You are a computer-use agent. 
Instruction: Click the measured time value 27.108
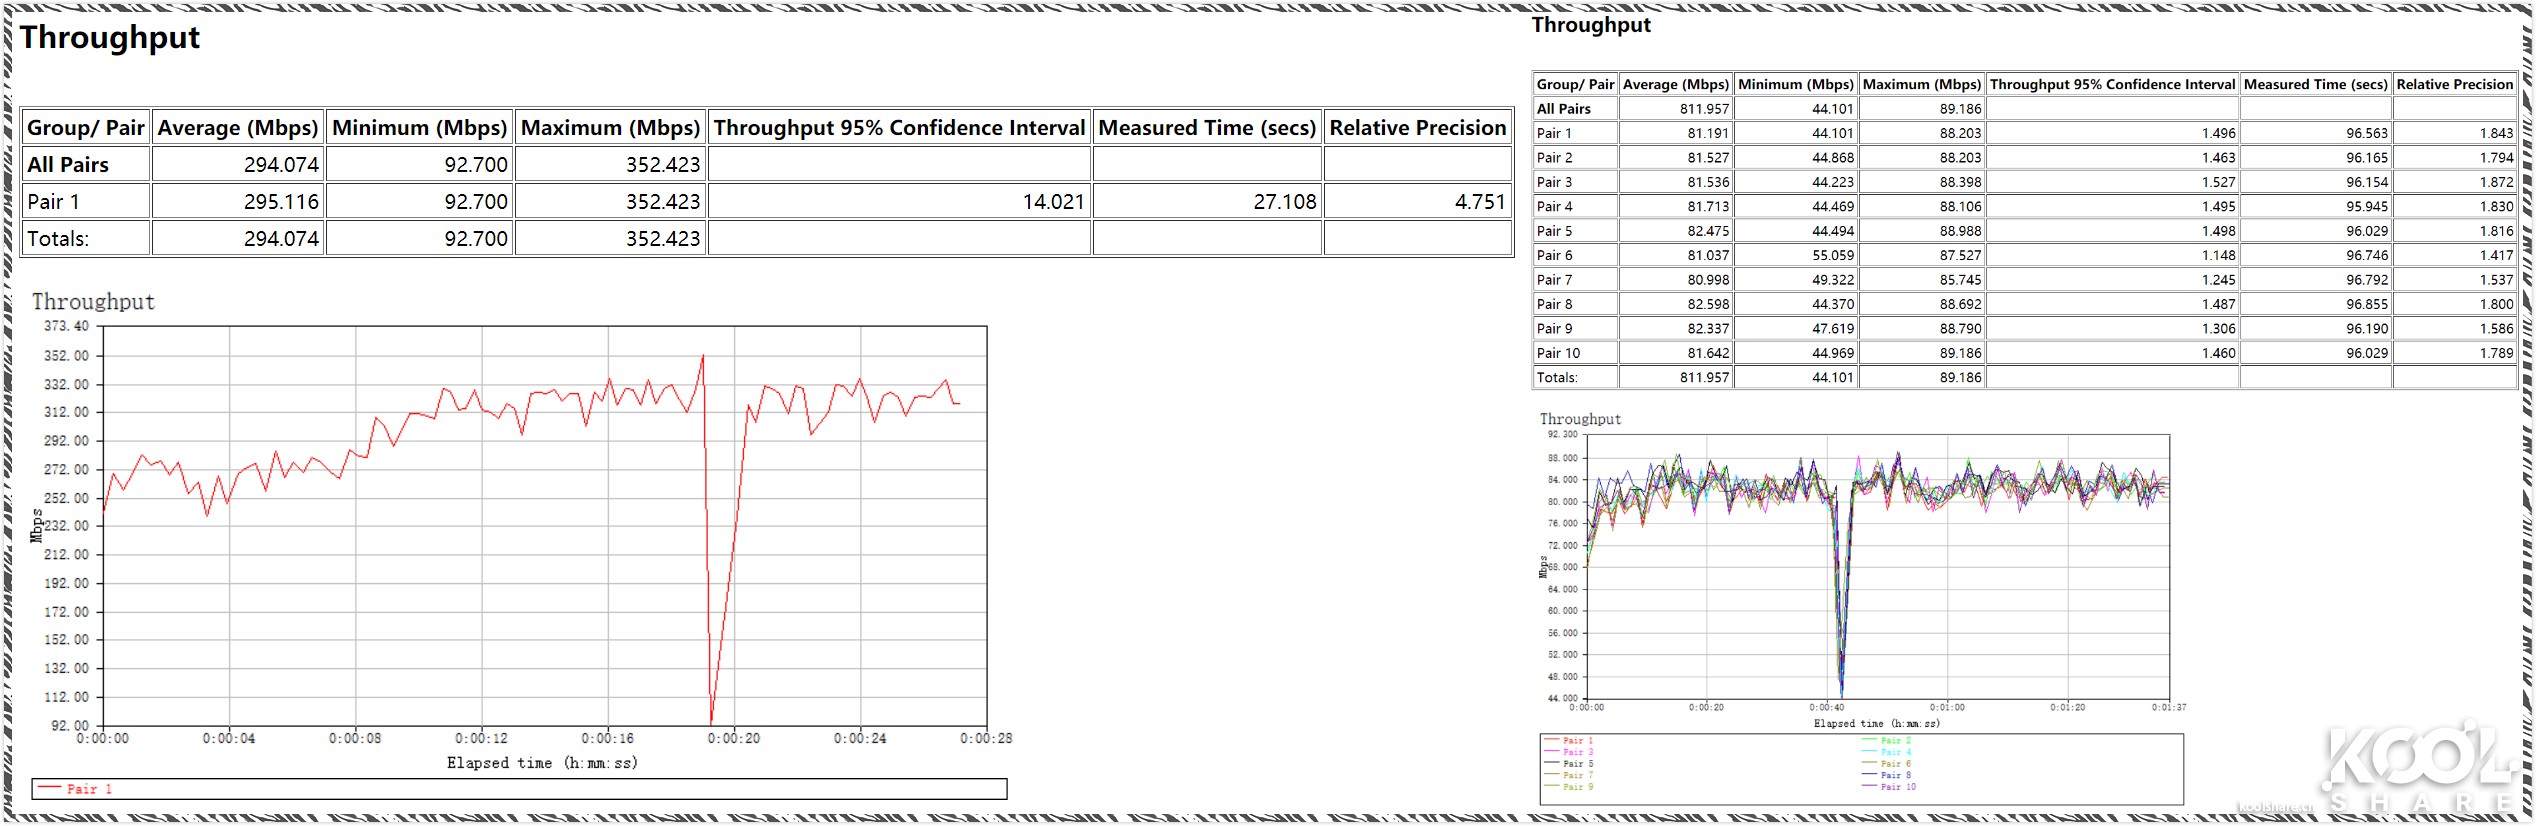1285,202
